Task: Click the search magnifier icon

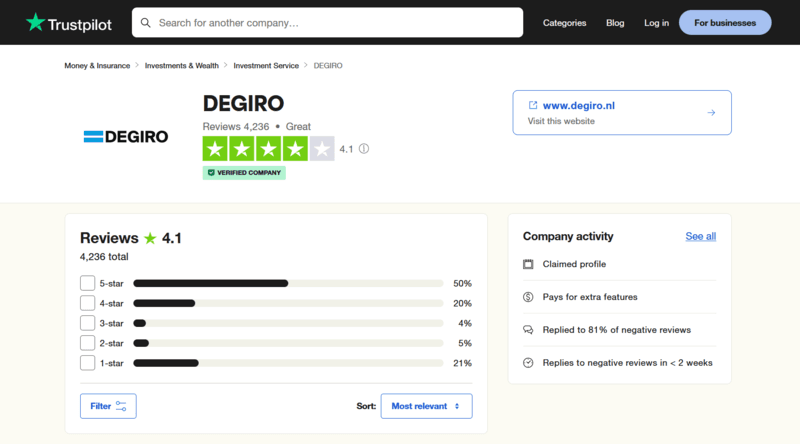Action: [145, 23]
